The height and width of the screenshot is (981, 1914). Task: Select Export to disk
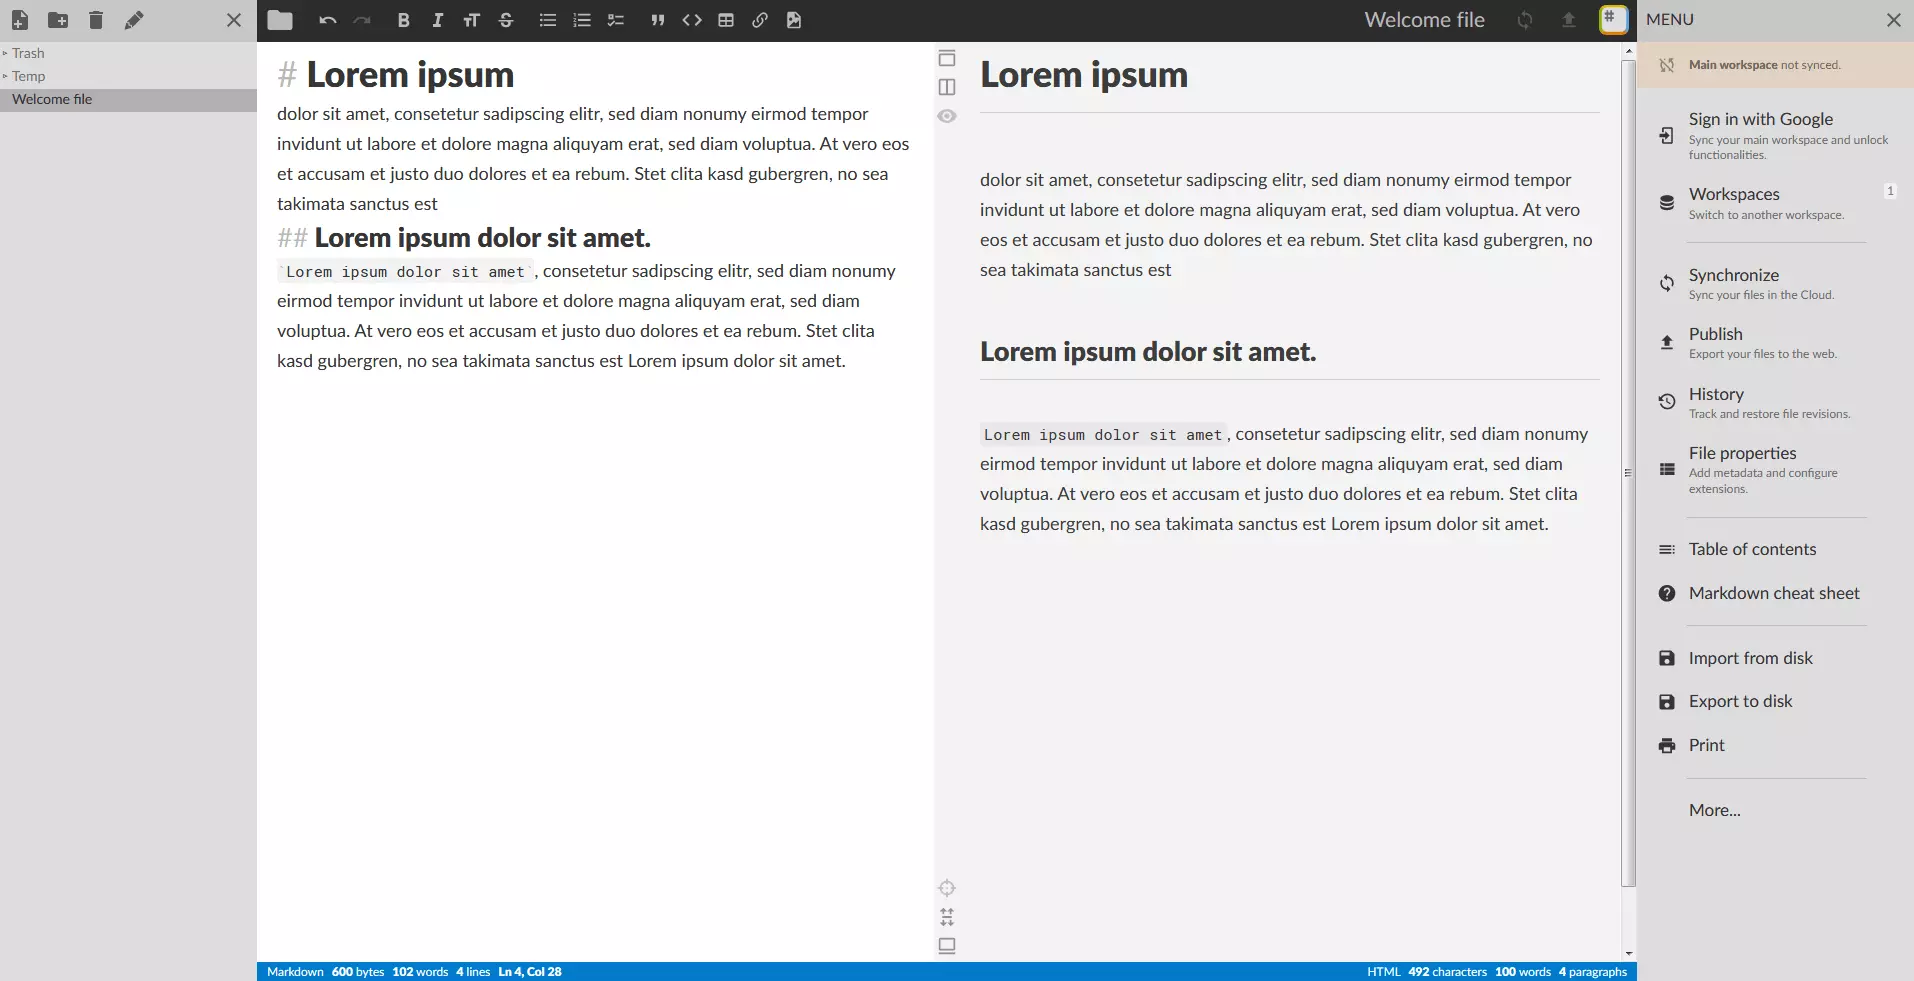1775,701
